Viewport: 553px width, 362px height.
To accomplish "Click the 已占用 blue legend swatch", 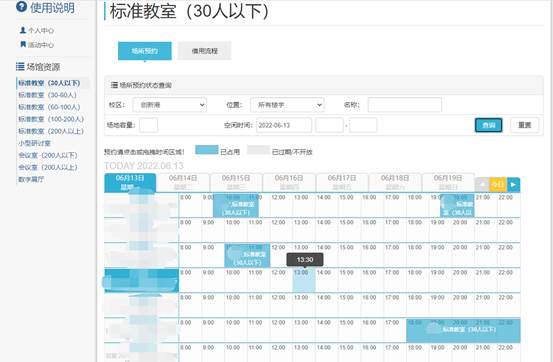I will (x=207, y=150).
